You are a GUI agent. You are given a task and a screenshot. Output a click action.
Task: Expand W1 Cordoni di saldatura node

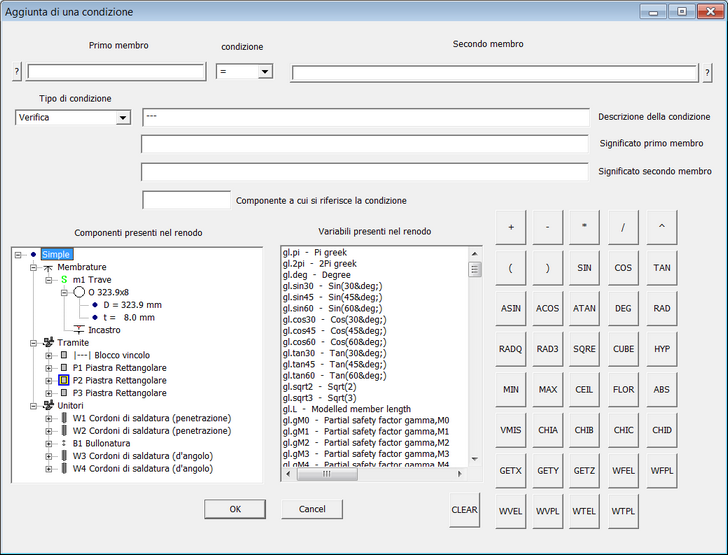click(x=48, y=418)
